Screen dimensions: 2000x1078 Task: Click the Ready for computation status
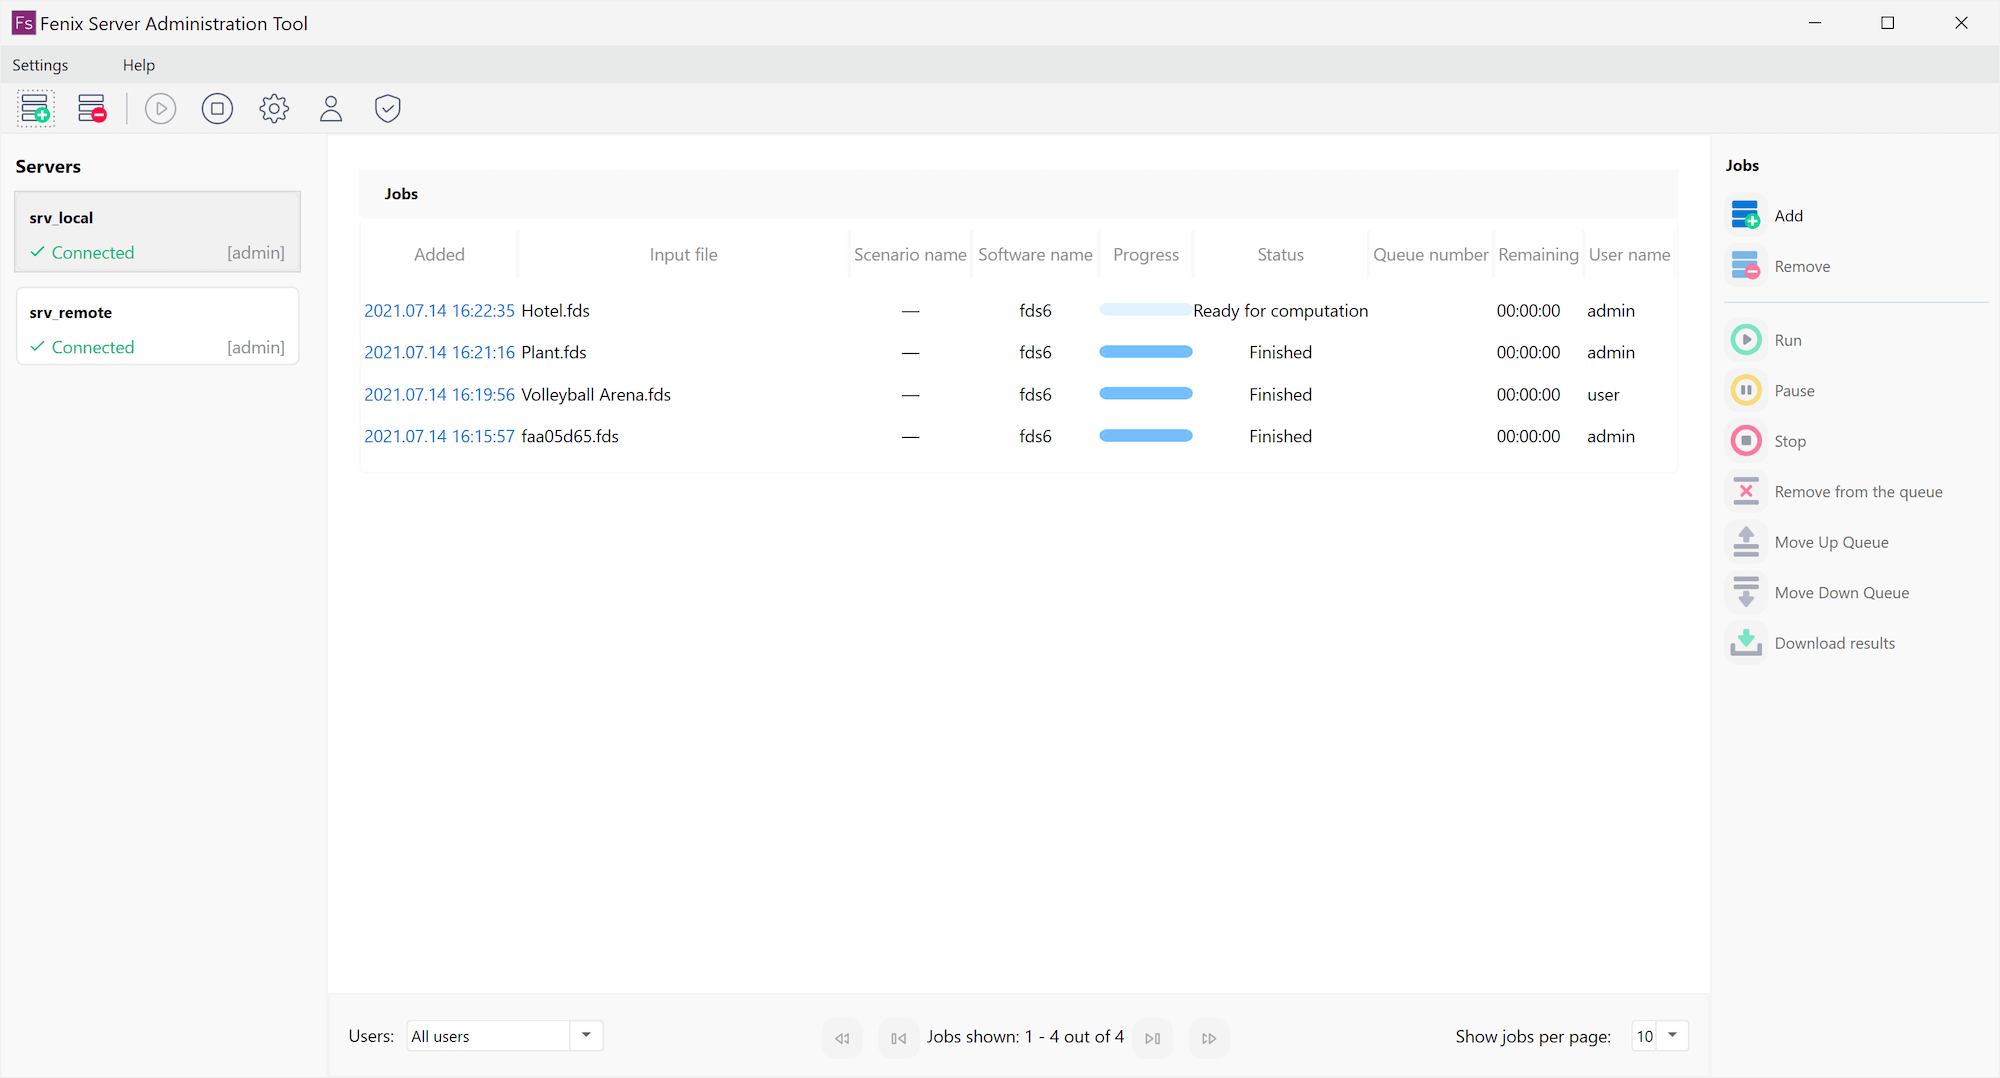[x=1281, y=310]
